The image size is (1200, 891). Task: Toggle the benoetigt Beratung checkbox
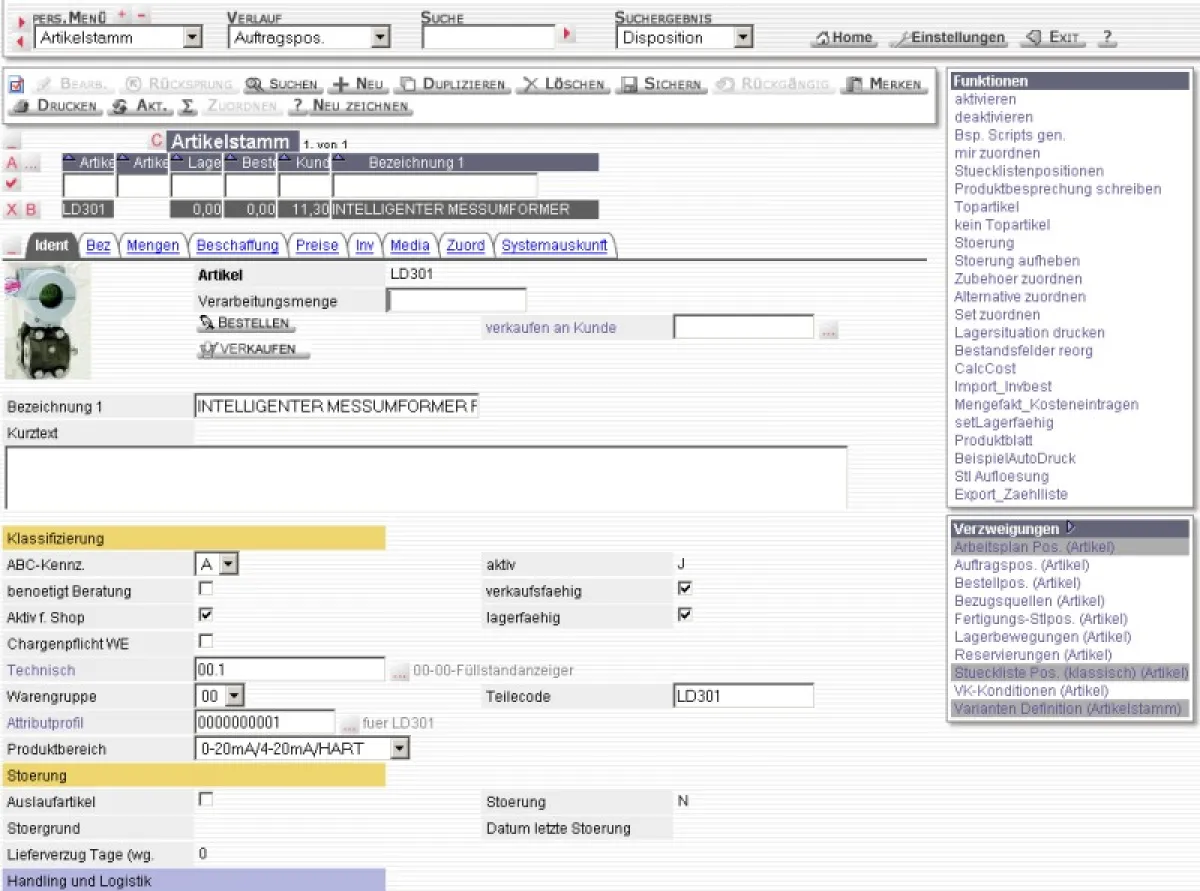206,589
